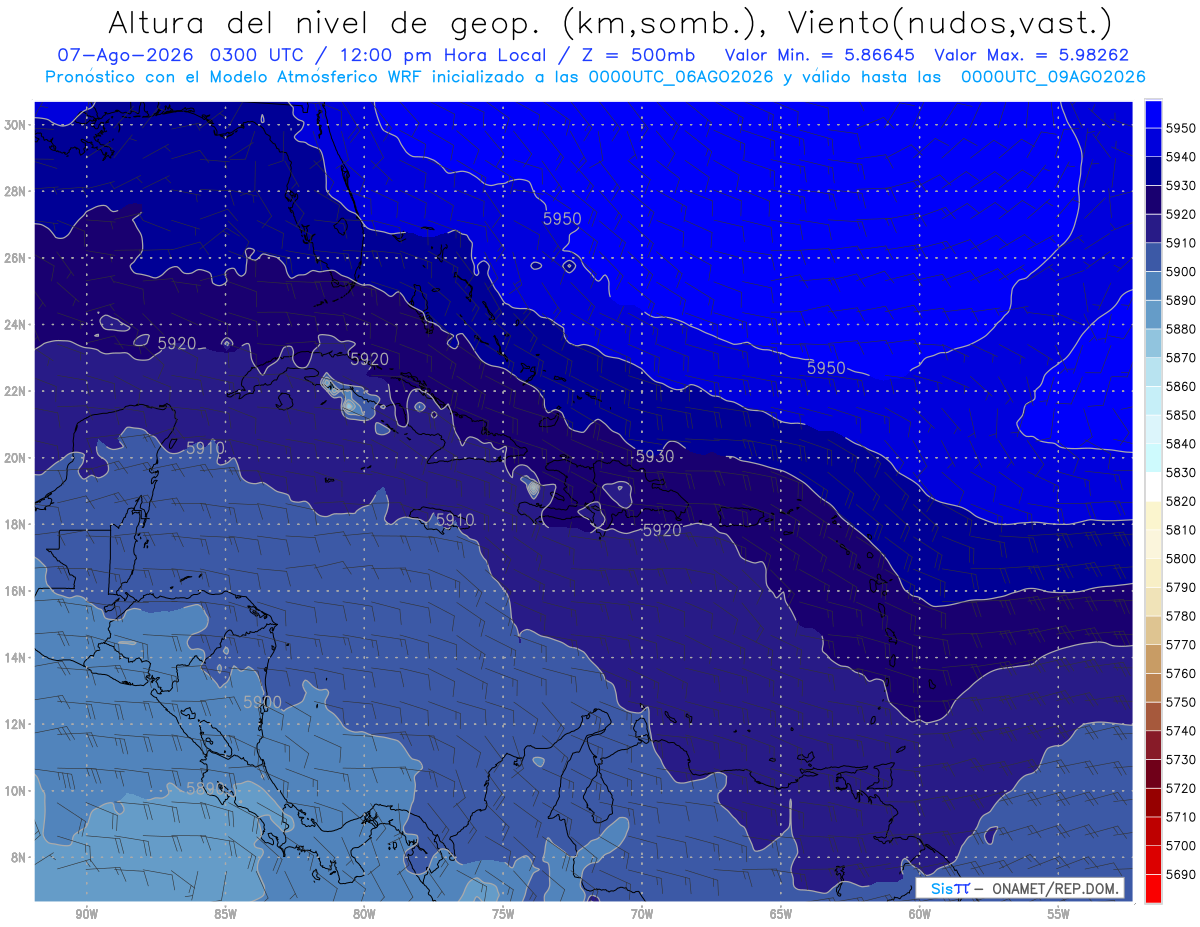Click the '30N' latitude axis label
The image size is (1200, 927).
click(x=15, y=125)
